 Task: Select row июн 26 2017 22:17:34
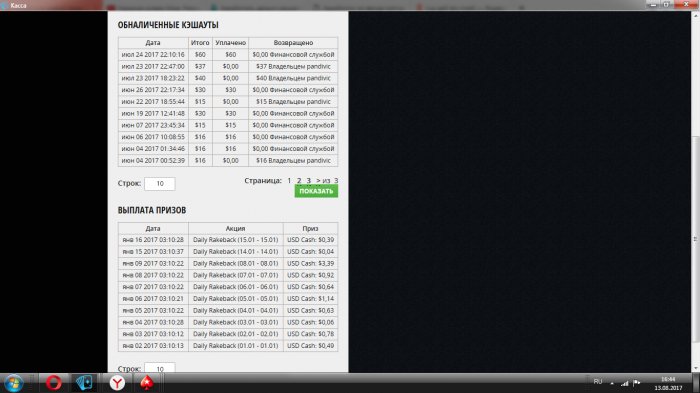coord(228,90)
